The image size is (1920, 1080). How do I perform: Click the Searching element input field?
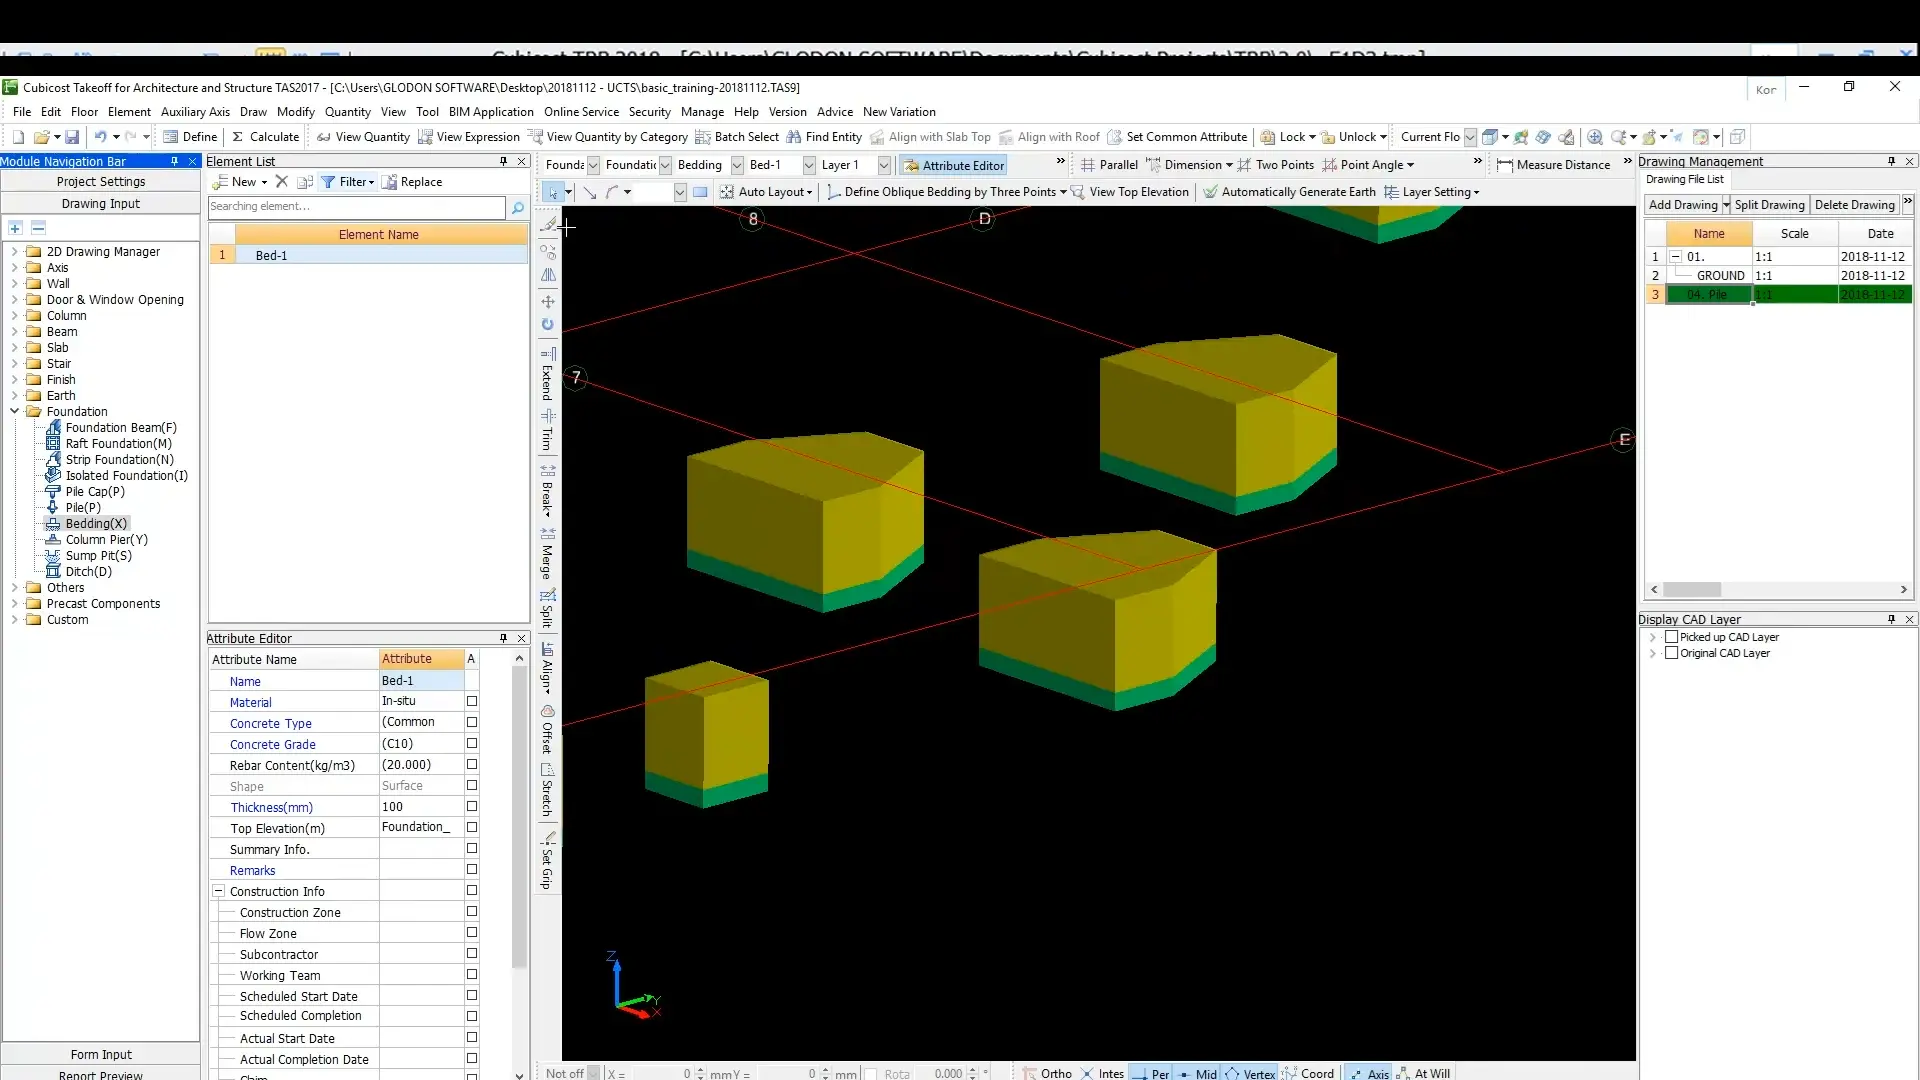[x=356, y=207]
